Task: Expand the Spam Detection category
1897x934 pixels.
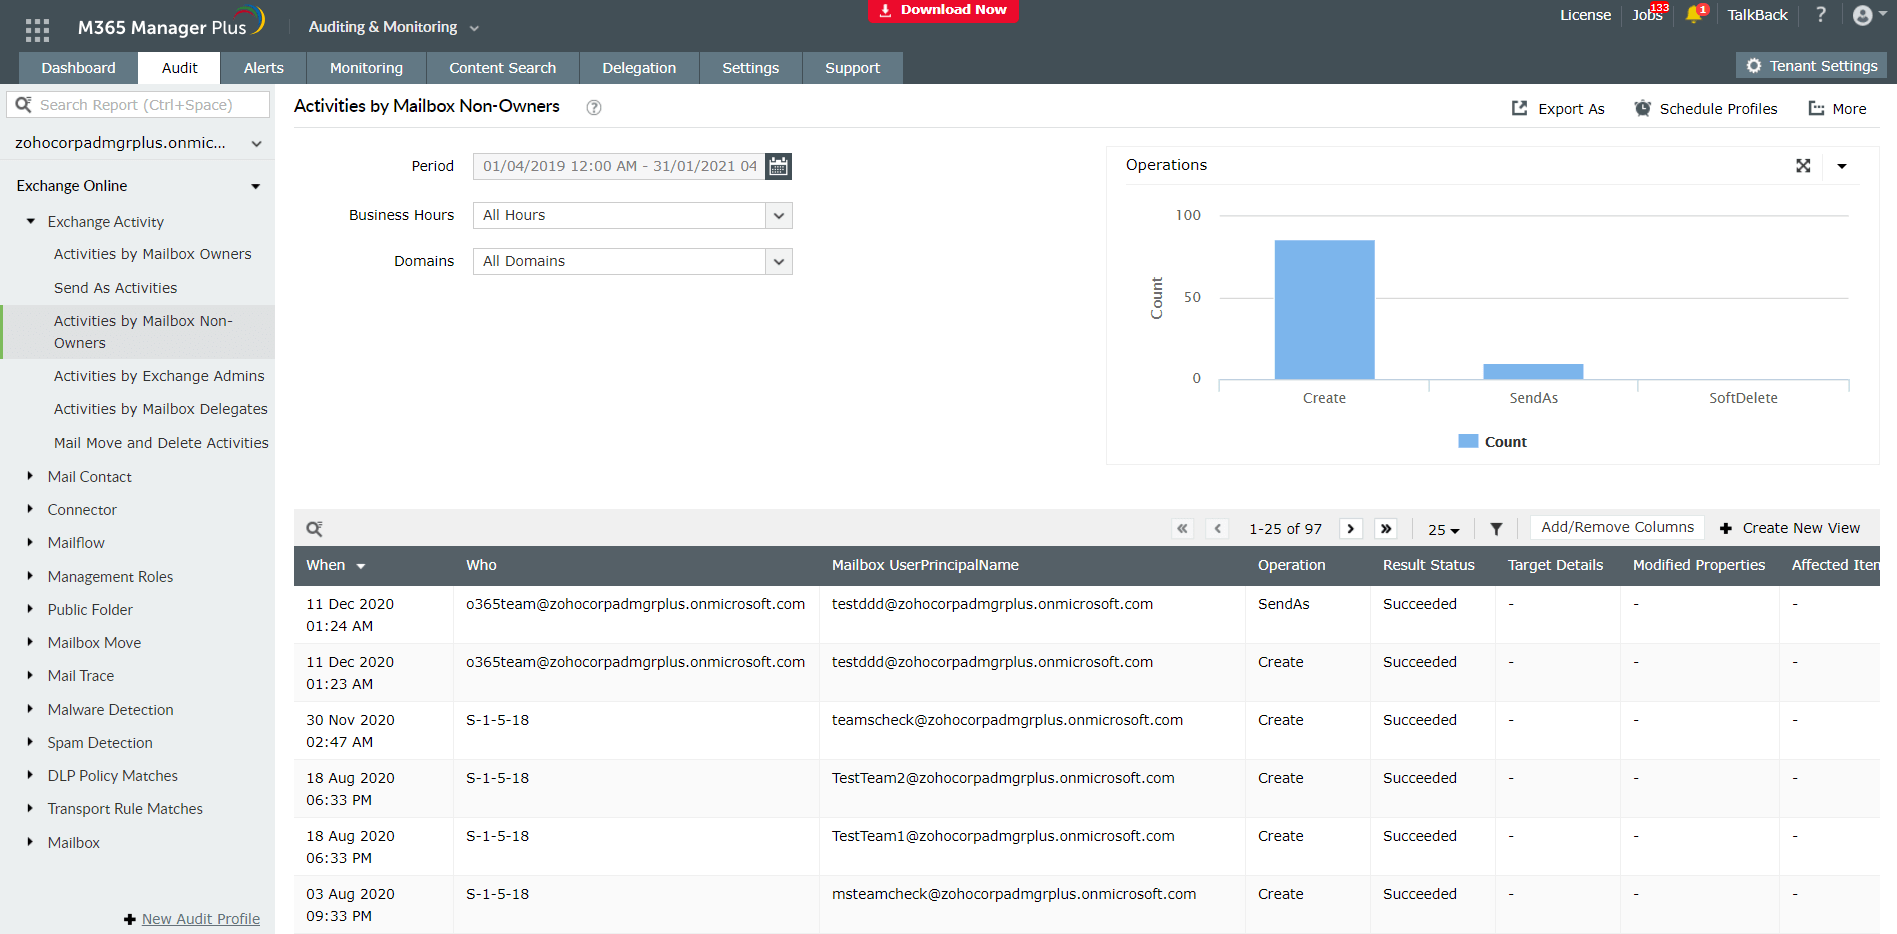Action: pyautogui.click(x=30, y=742)
